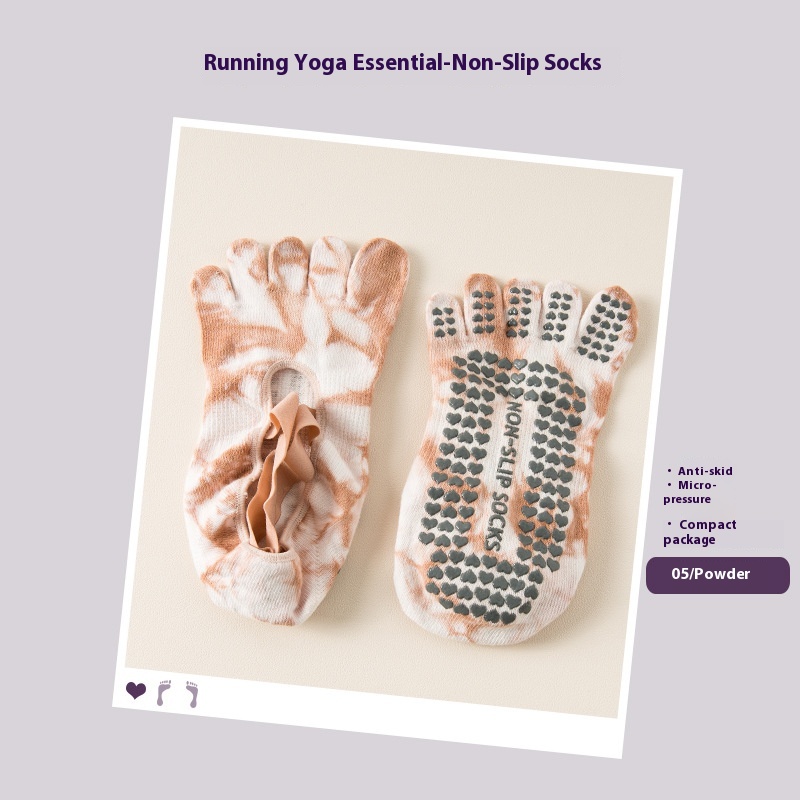Select the Anti-skid feature bullet

699,471
